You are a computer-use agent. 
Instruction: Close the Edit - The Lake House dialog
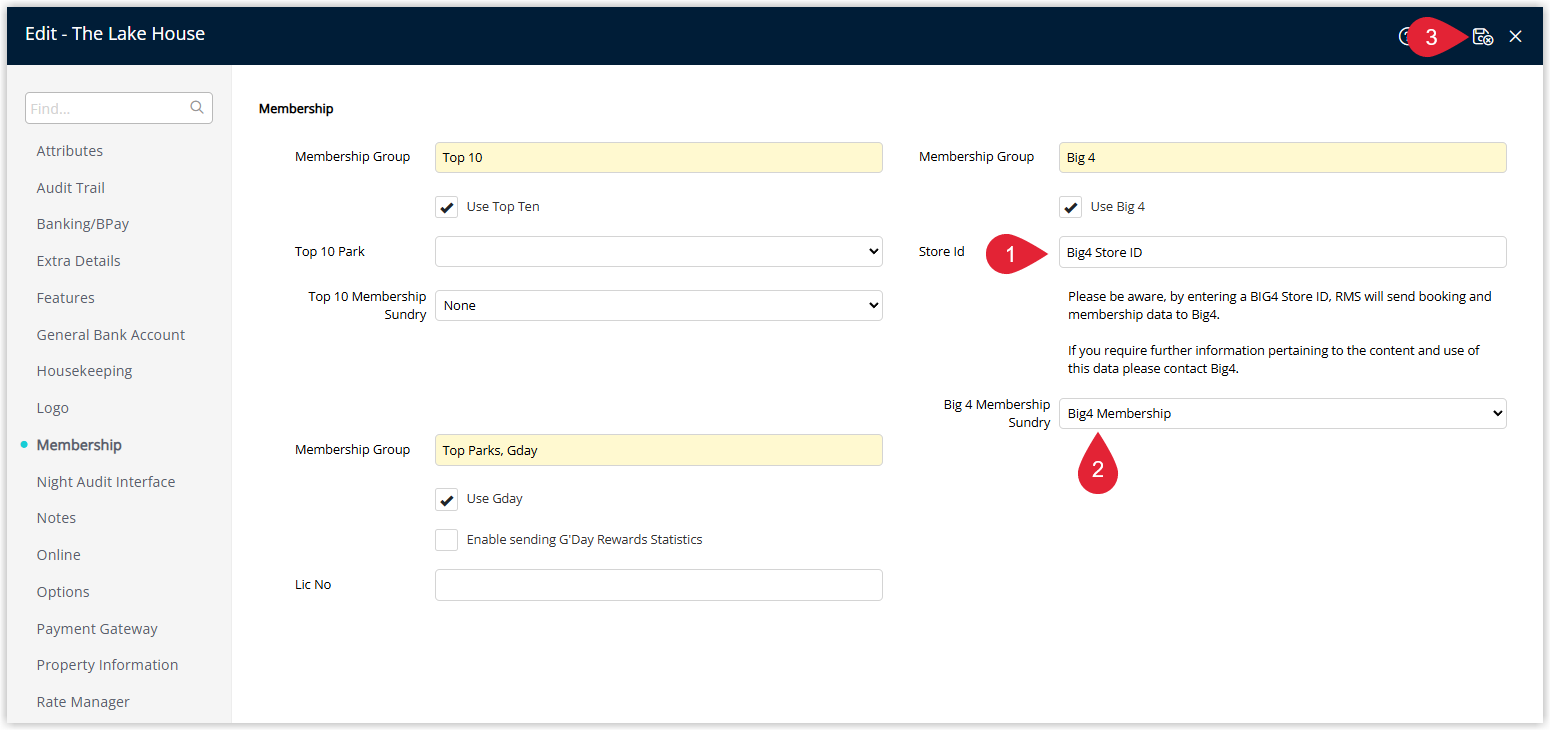click(1516, 37)
